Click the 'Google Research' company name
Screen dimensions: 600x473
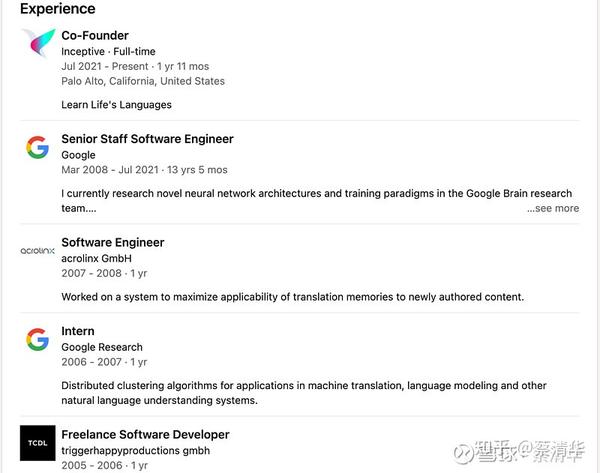click(x=102, y=347)
